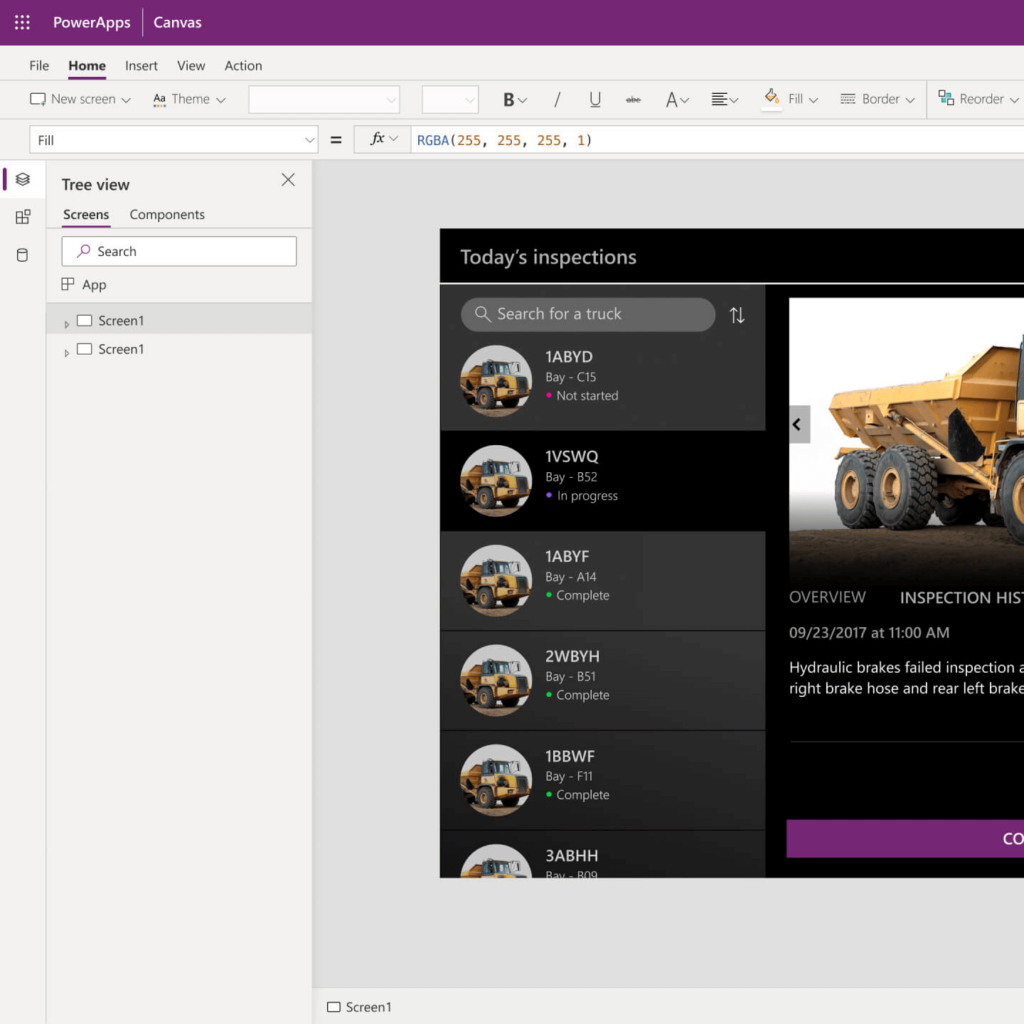Apply Italic formatting
This screenshot has width=1024, height=1024.
click(557, 99)
